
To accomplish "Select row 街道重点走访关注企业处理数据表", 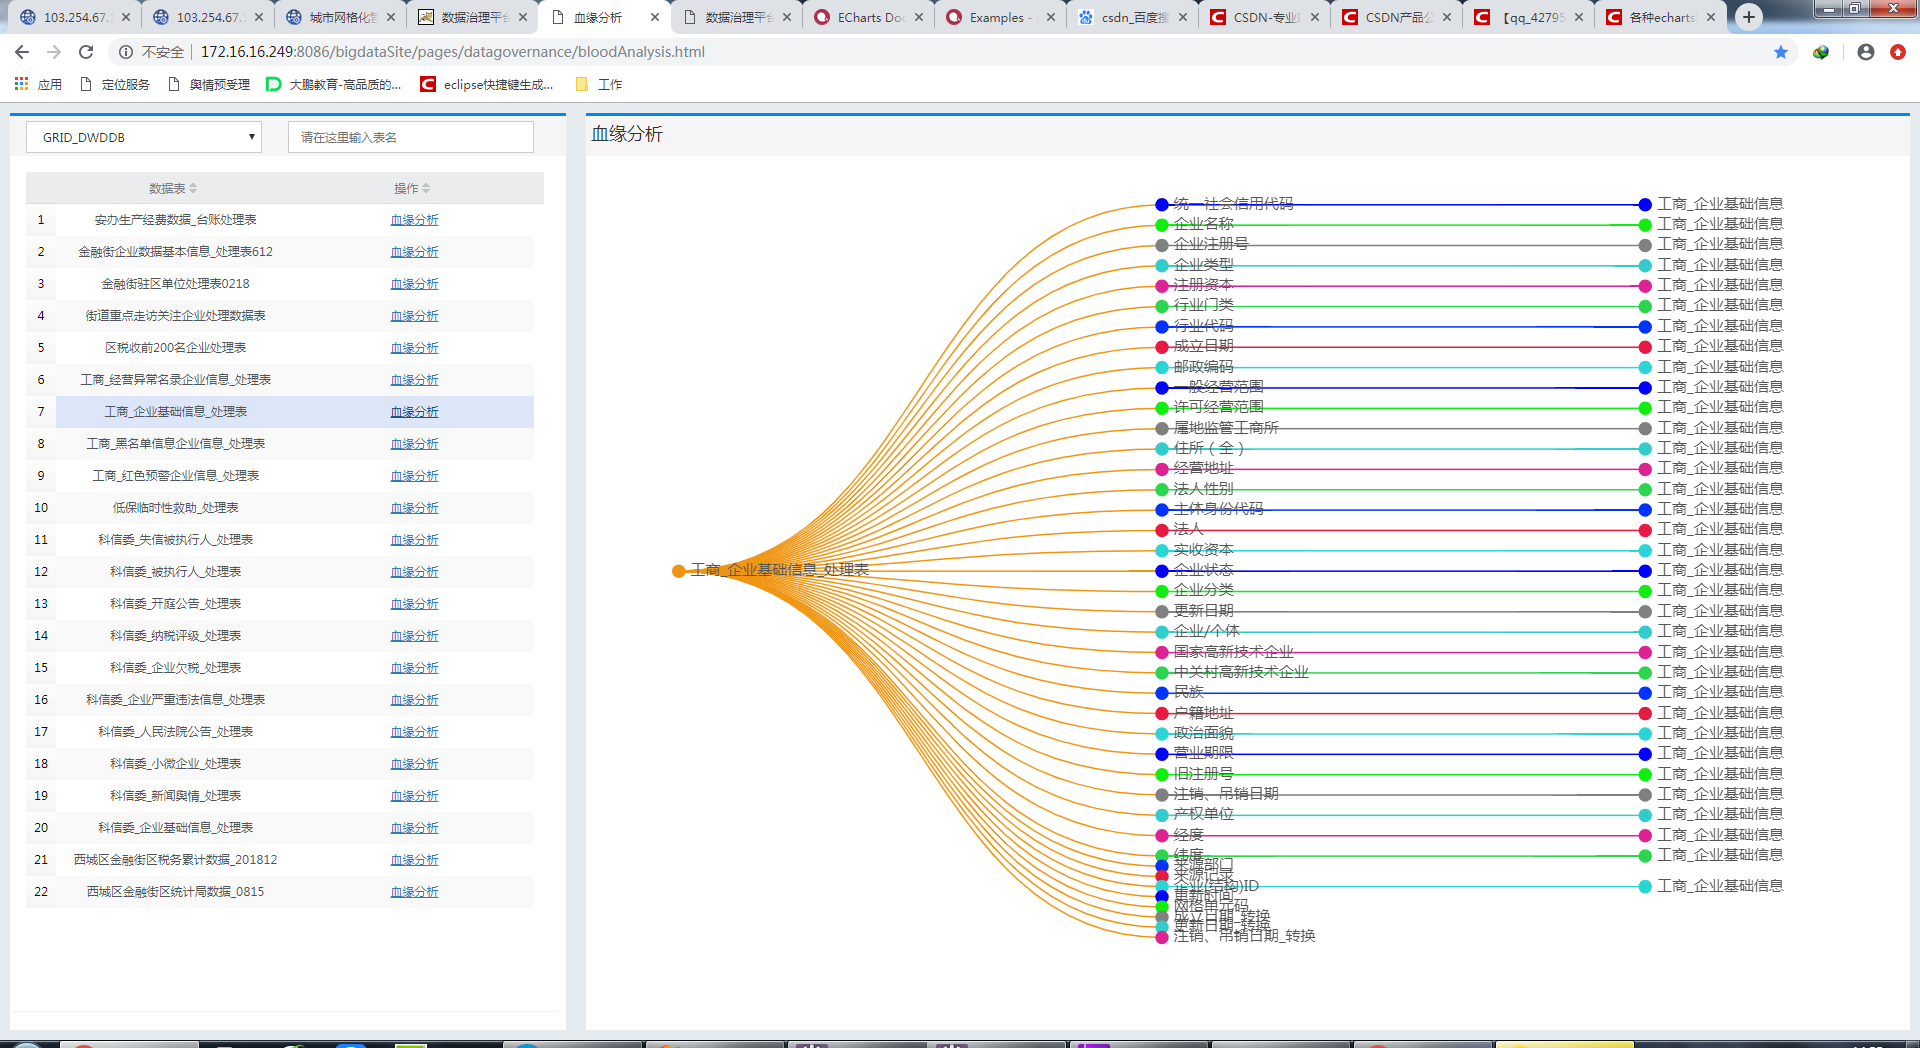I will coord(280,316).
